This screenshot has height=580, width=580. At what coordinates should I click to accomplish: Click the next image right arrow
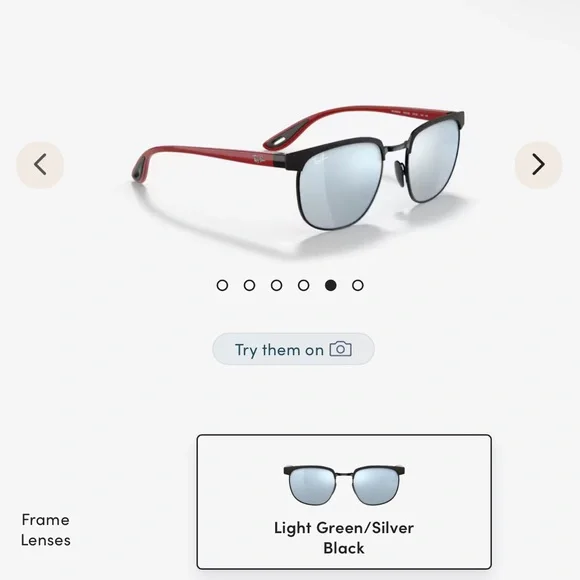coord(539,165)
